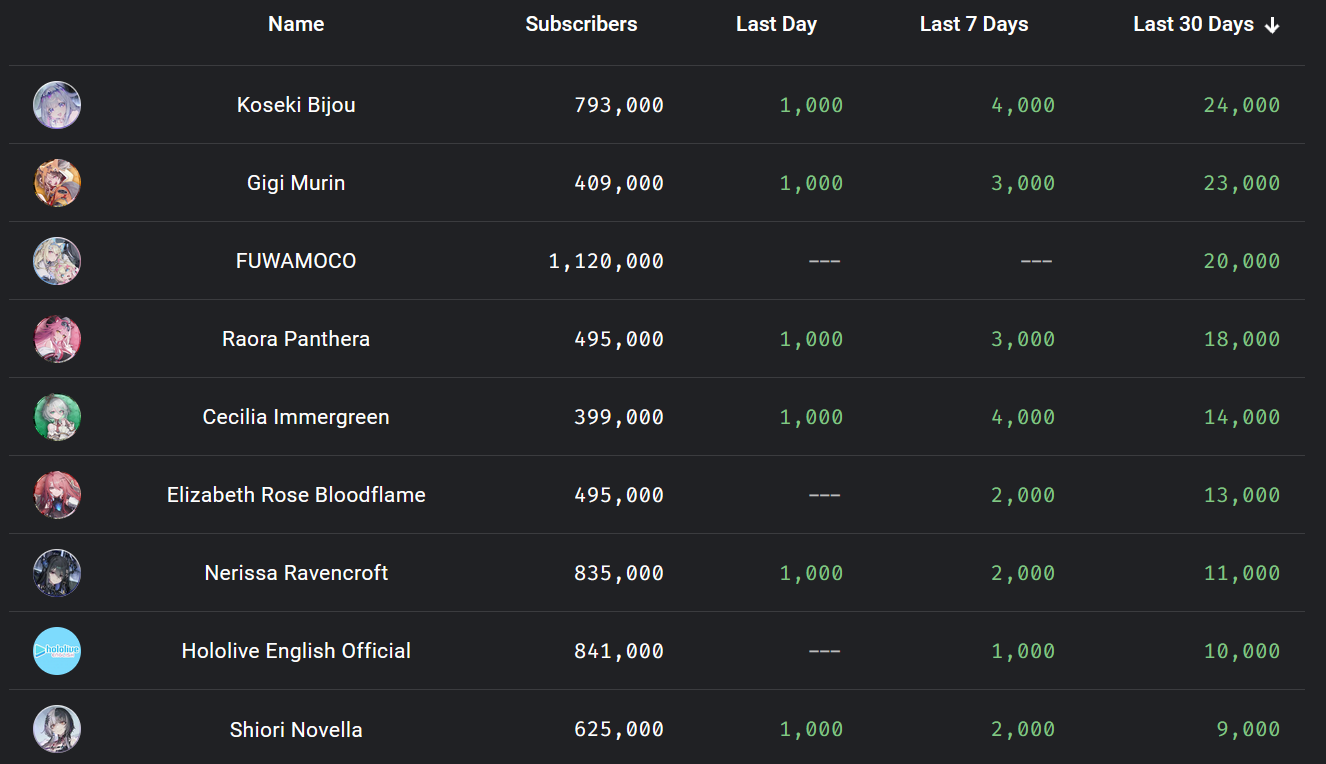Click Shiori Novella's avatar icon

click(x=57, y=729)
